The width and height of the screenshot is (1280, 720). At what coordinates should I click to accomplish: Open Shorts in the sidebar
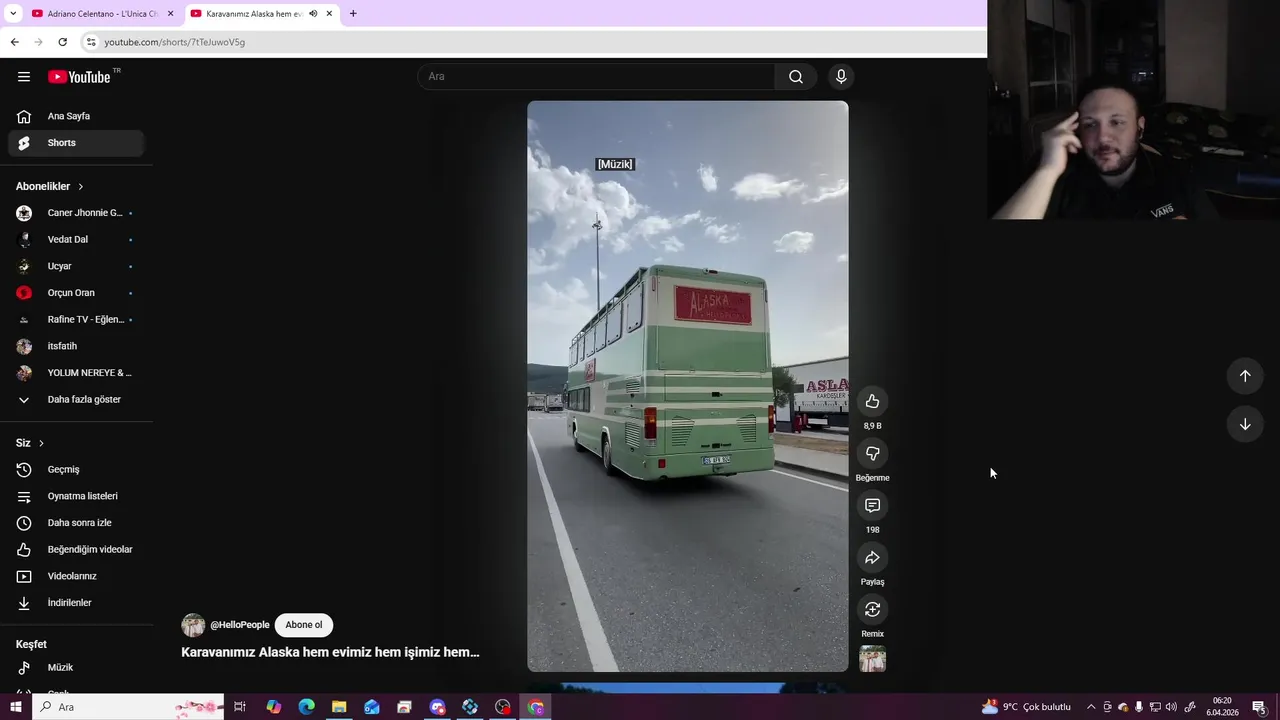pyautogui.click(x=76, y=143)
